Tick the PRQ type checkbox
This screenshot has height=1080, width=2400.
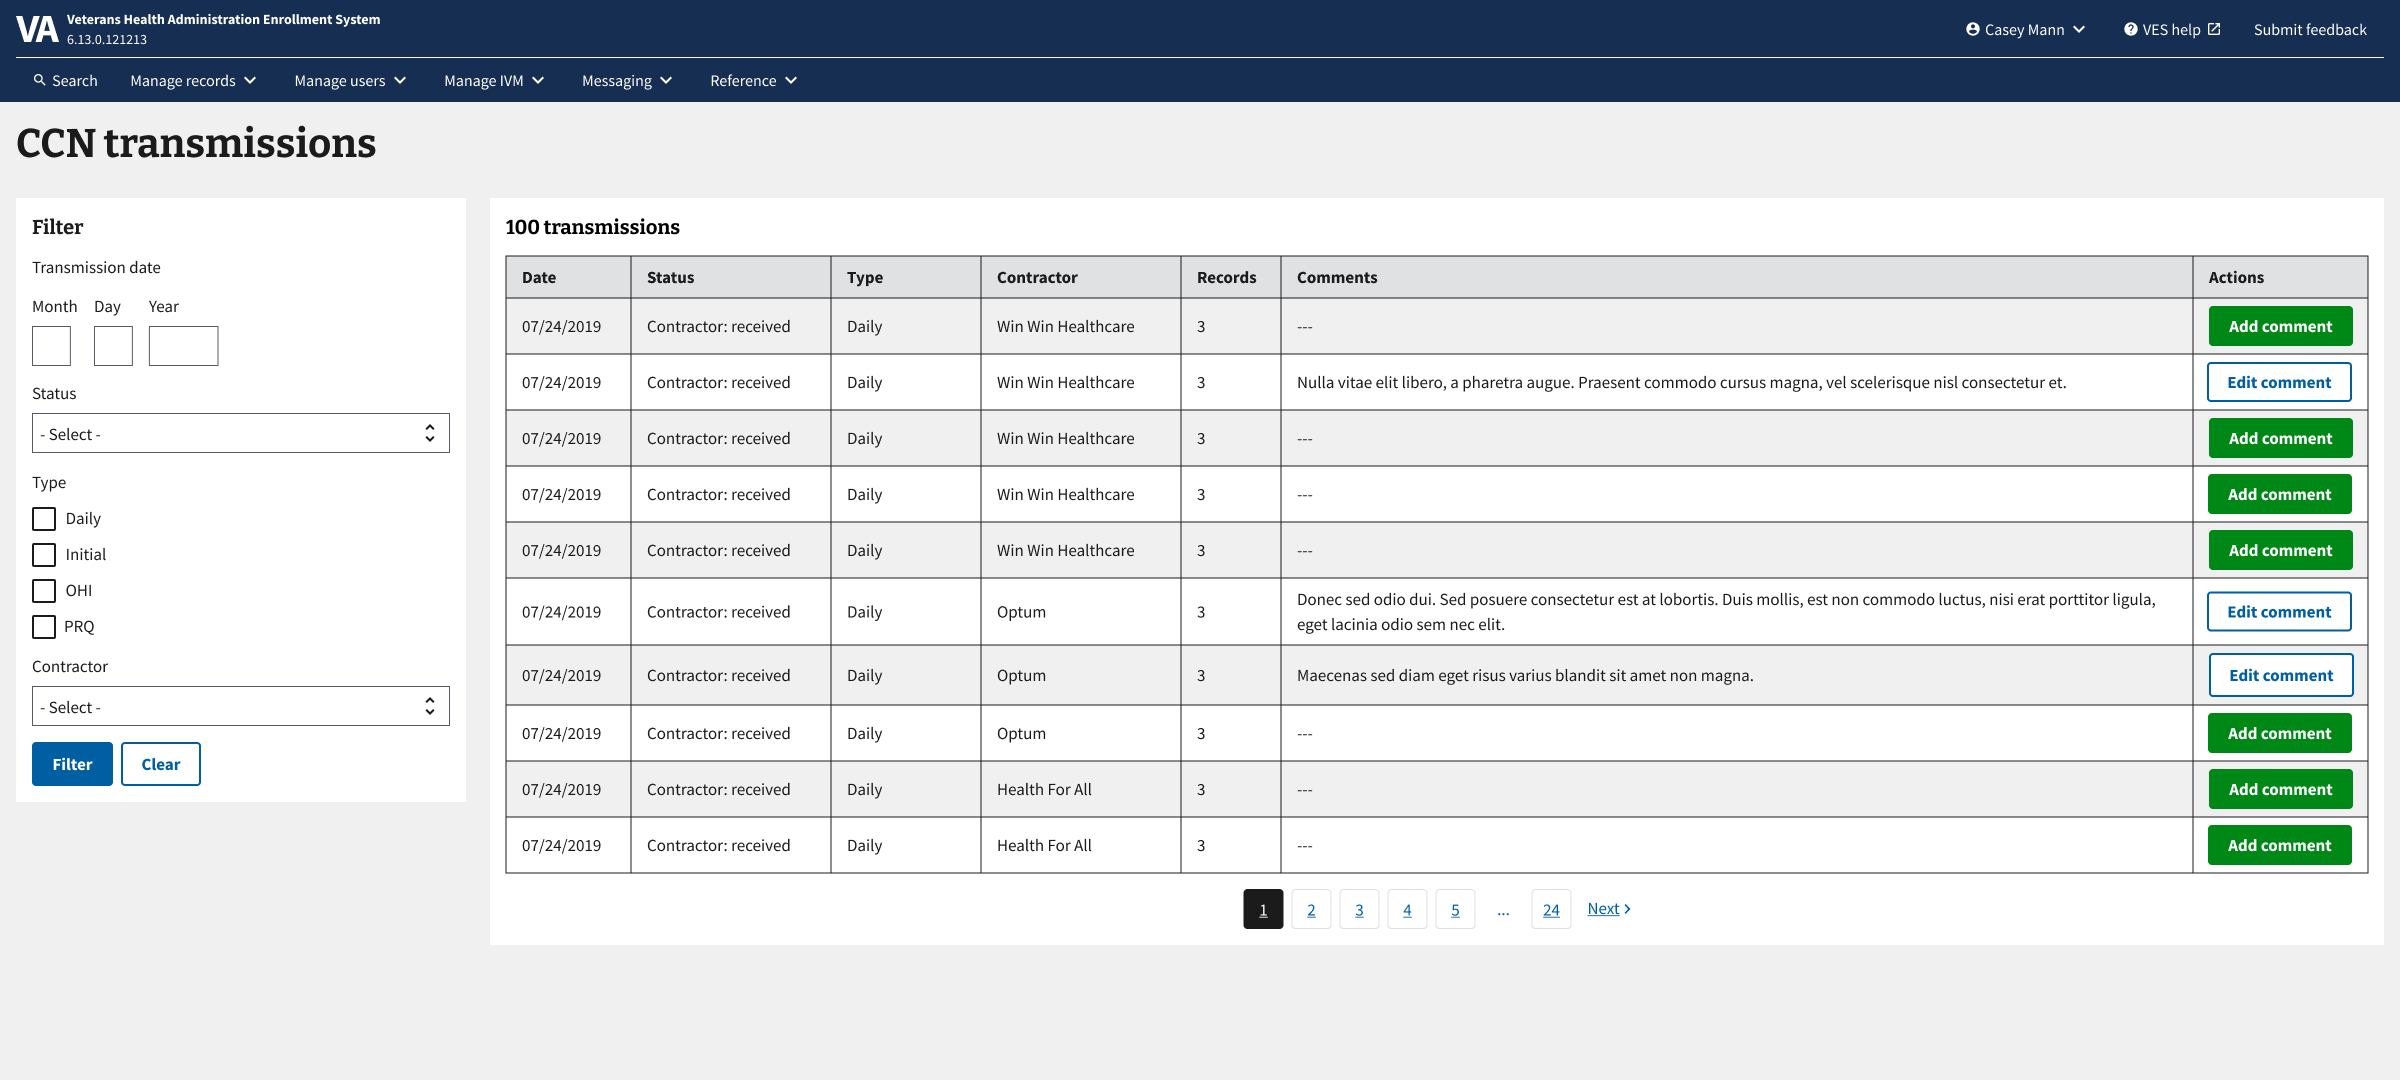(x=44, y=627)
